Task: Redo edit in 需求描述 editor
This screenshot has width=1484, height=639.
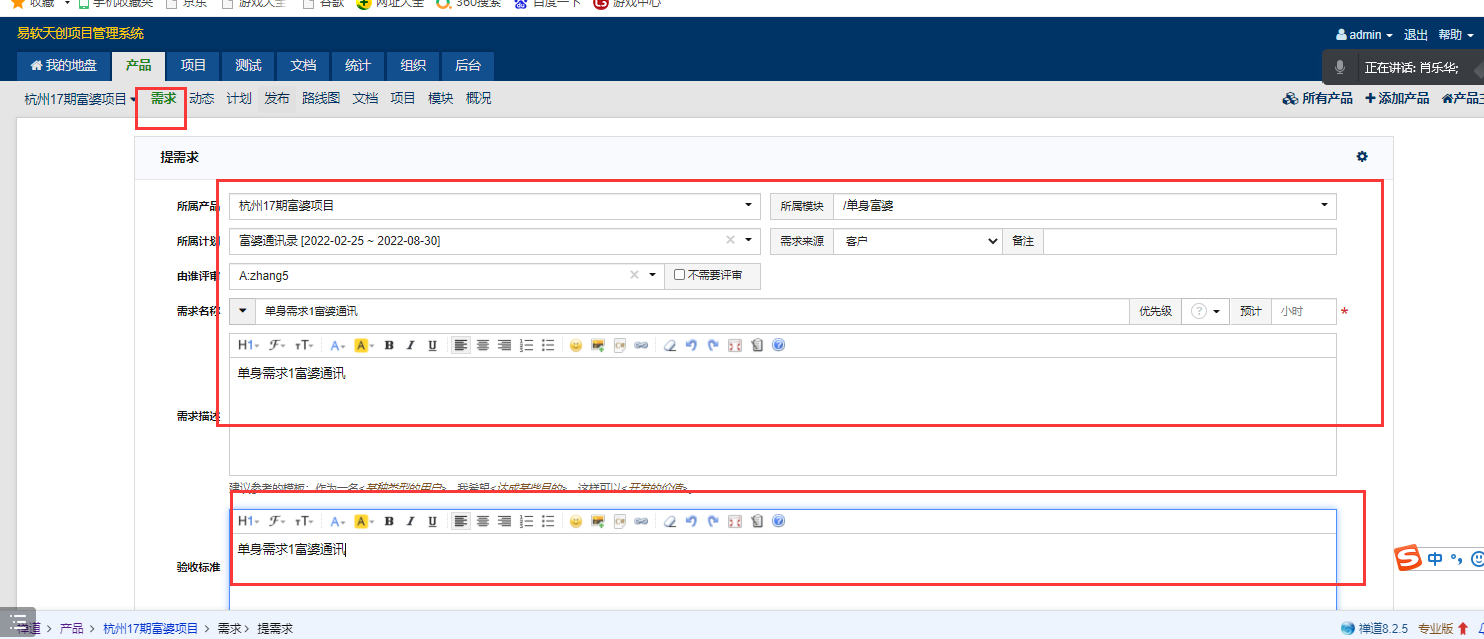Action: coord(713,345)
